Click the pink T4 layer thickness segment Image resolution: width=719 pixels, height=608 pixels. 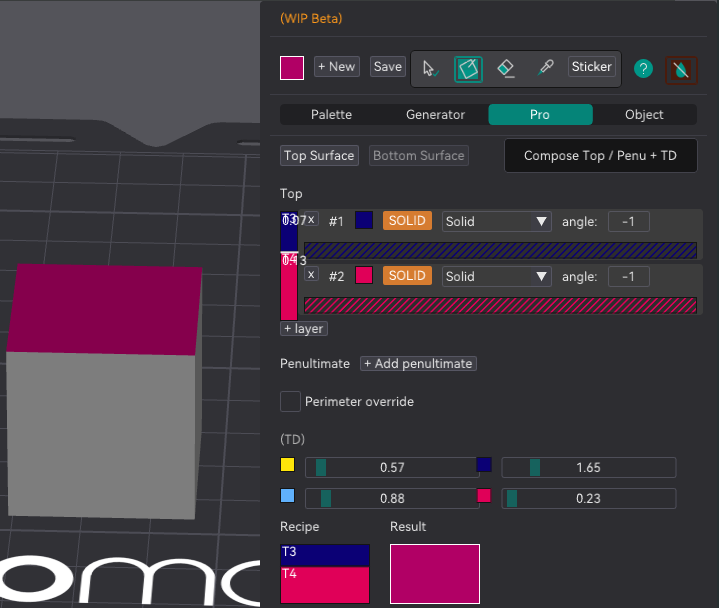coord(289,287)
